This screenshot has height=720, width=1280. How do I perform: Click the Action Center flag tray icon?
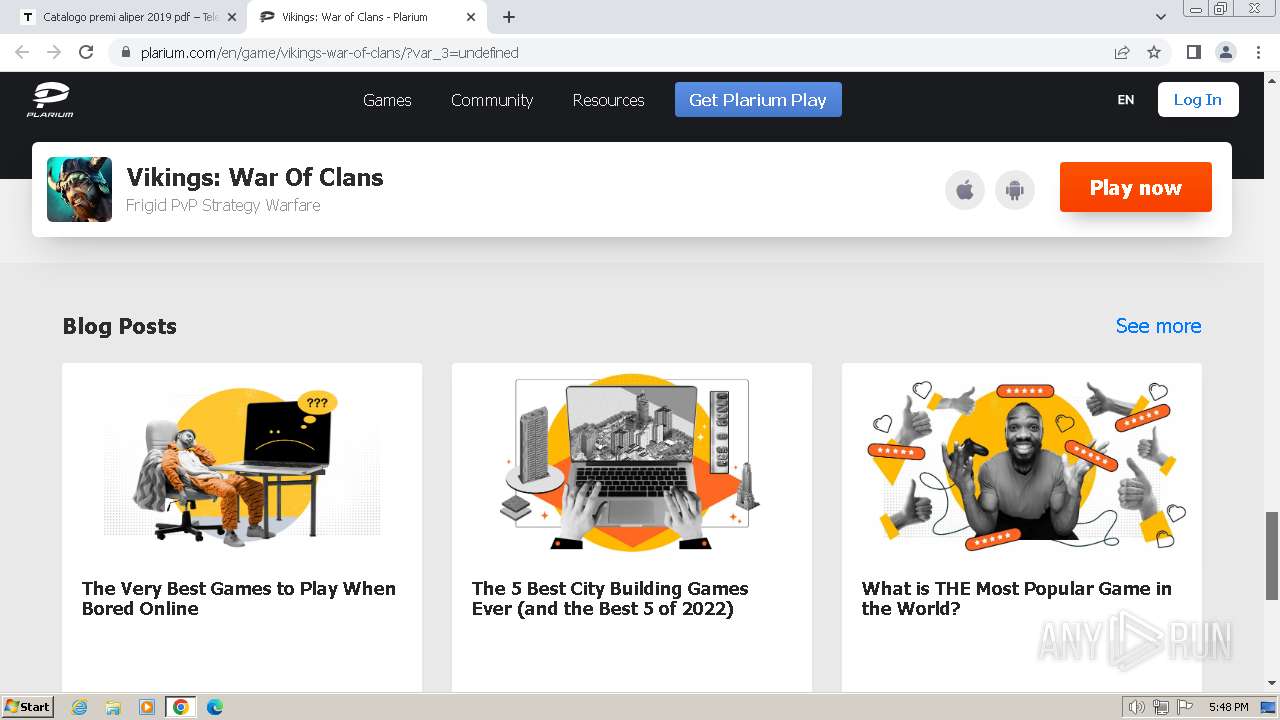[1184, 707]
